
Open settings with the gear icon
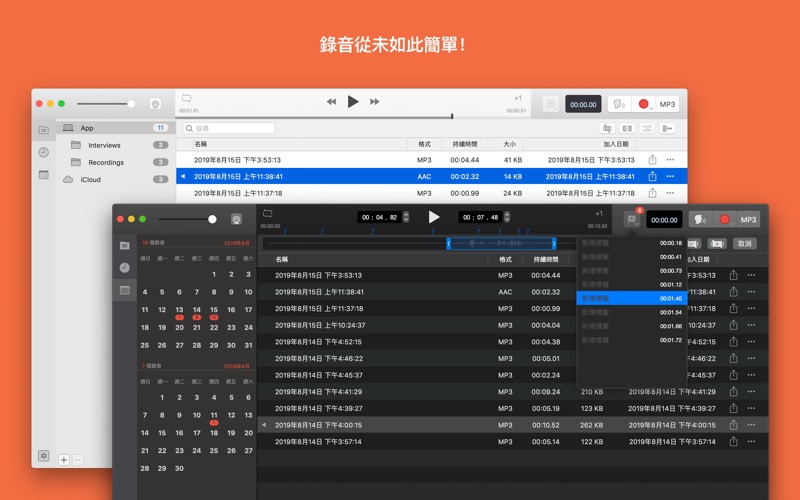(44, 456)
